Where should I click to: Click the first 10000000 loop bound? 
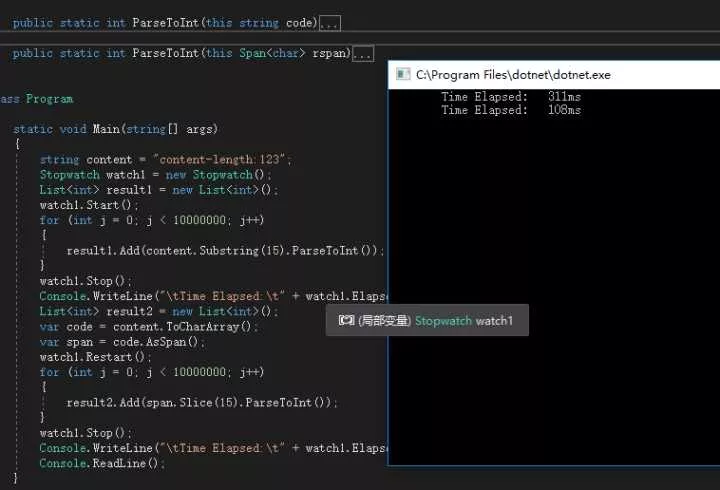tap(199, 220)
